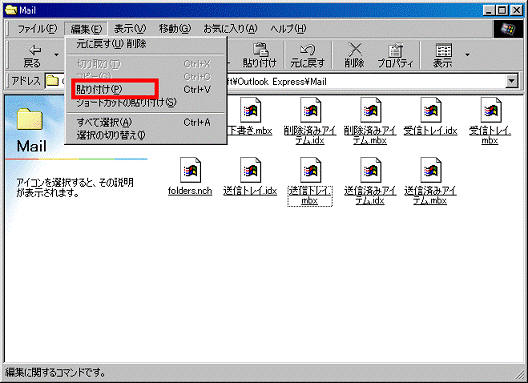Click the 送信トレイ.idx file name label

coord(250,191)
